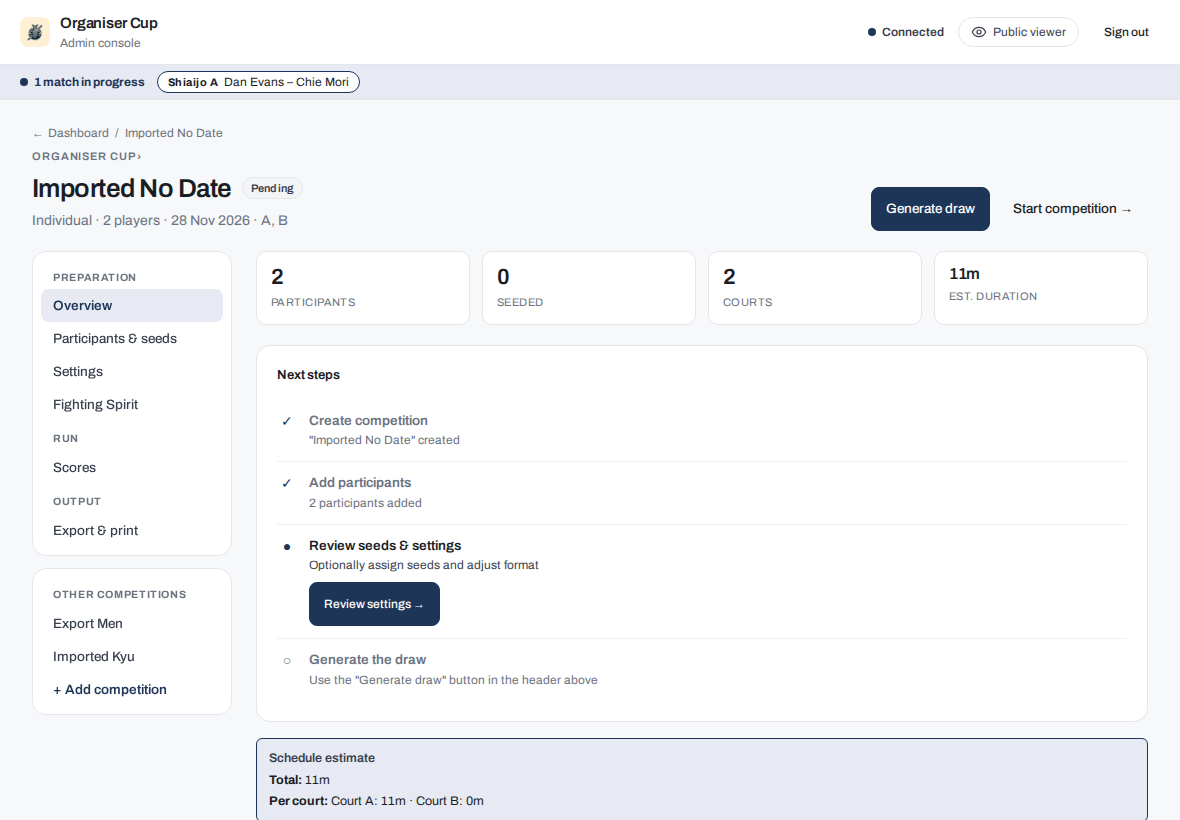1180x820 pixels.
Task: Click the Create competition step title
Action: [368, 421]
